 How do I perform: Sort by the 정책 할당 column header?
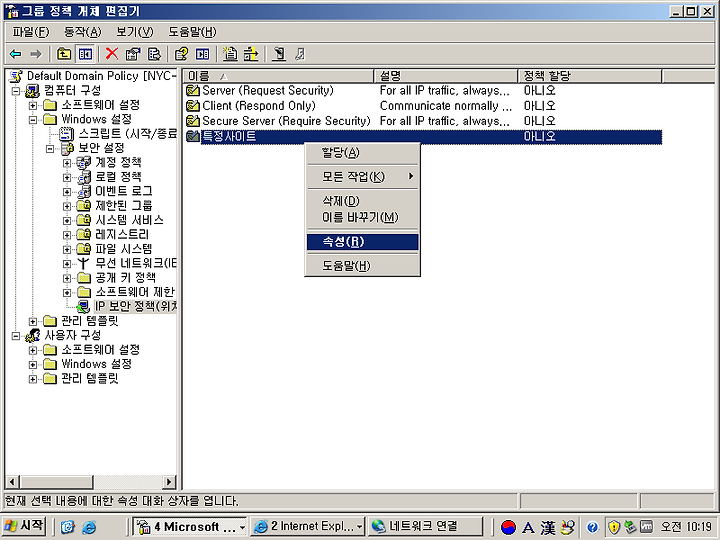tap(590, 76)
